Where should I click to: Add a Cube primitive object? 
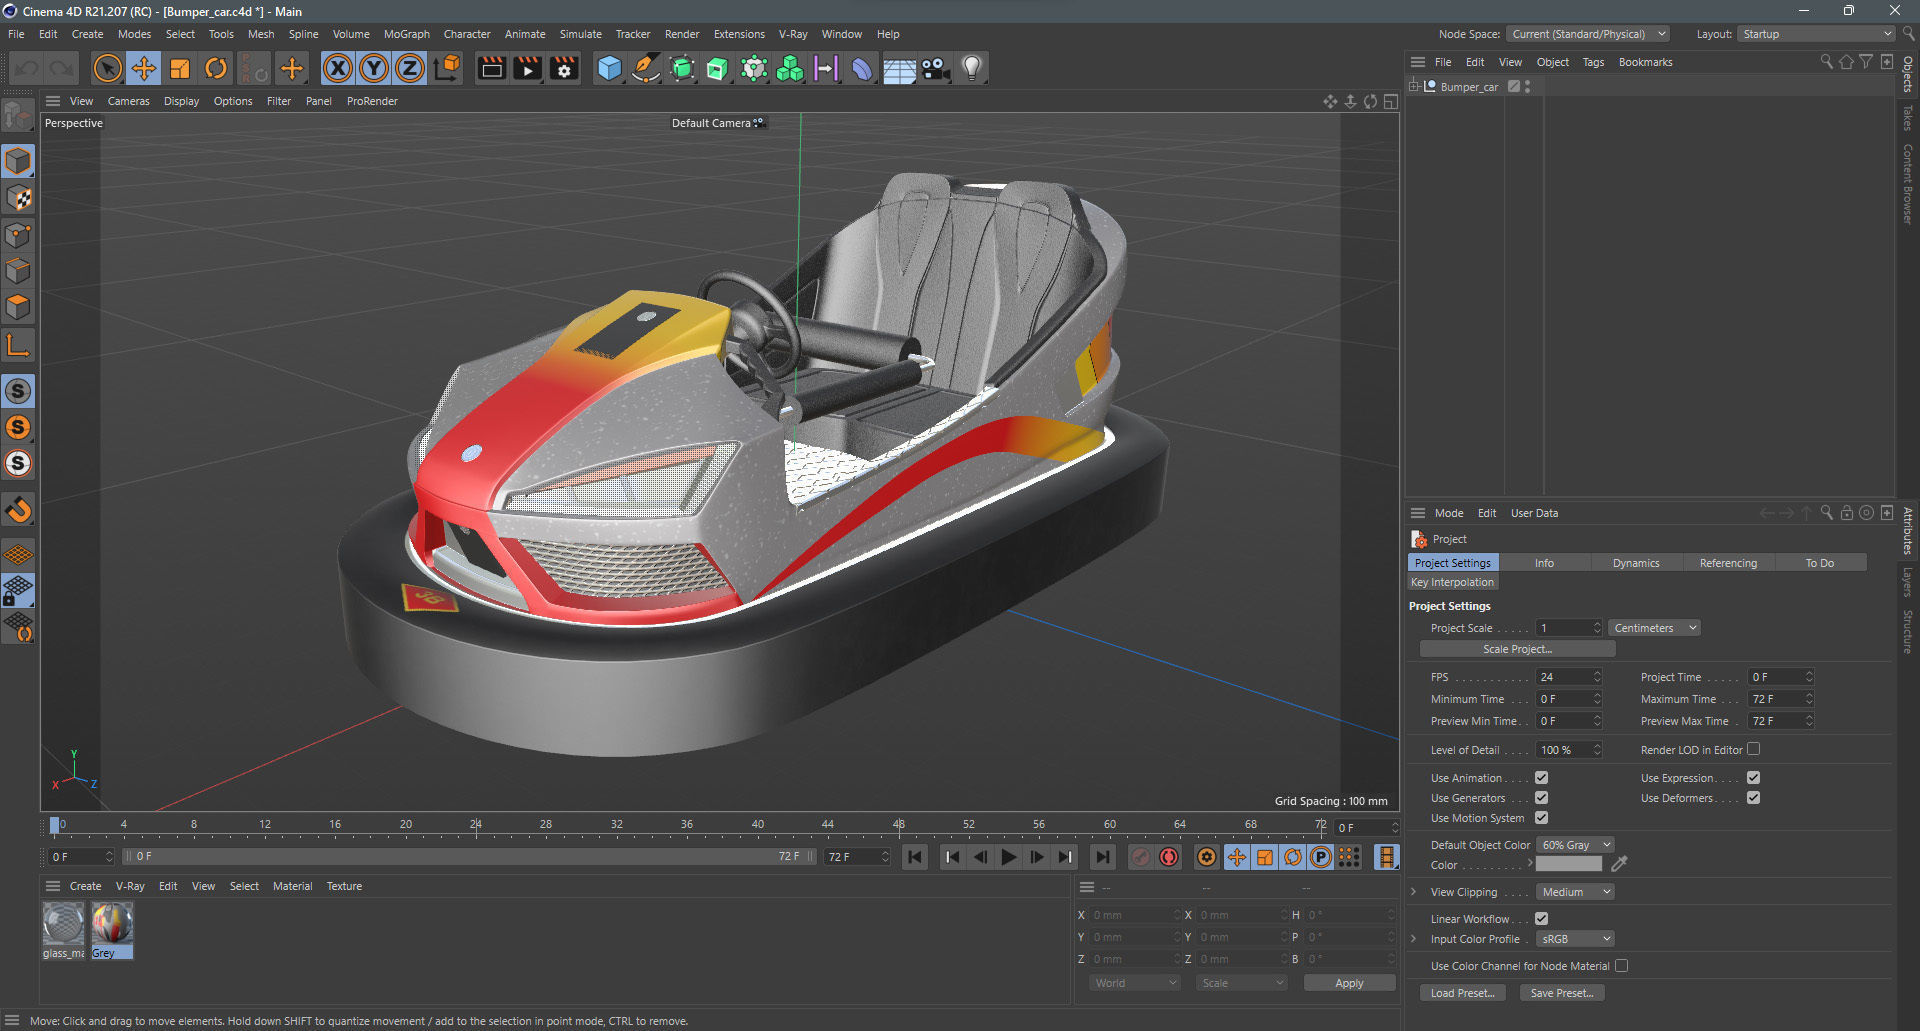(x=609, y=68)
